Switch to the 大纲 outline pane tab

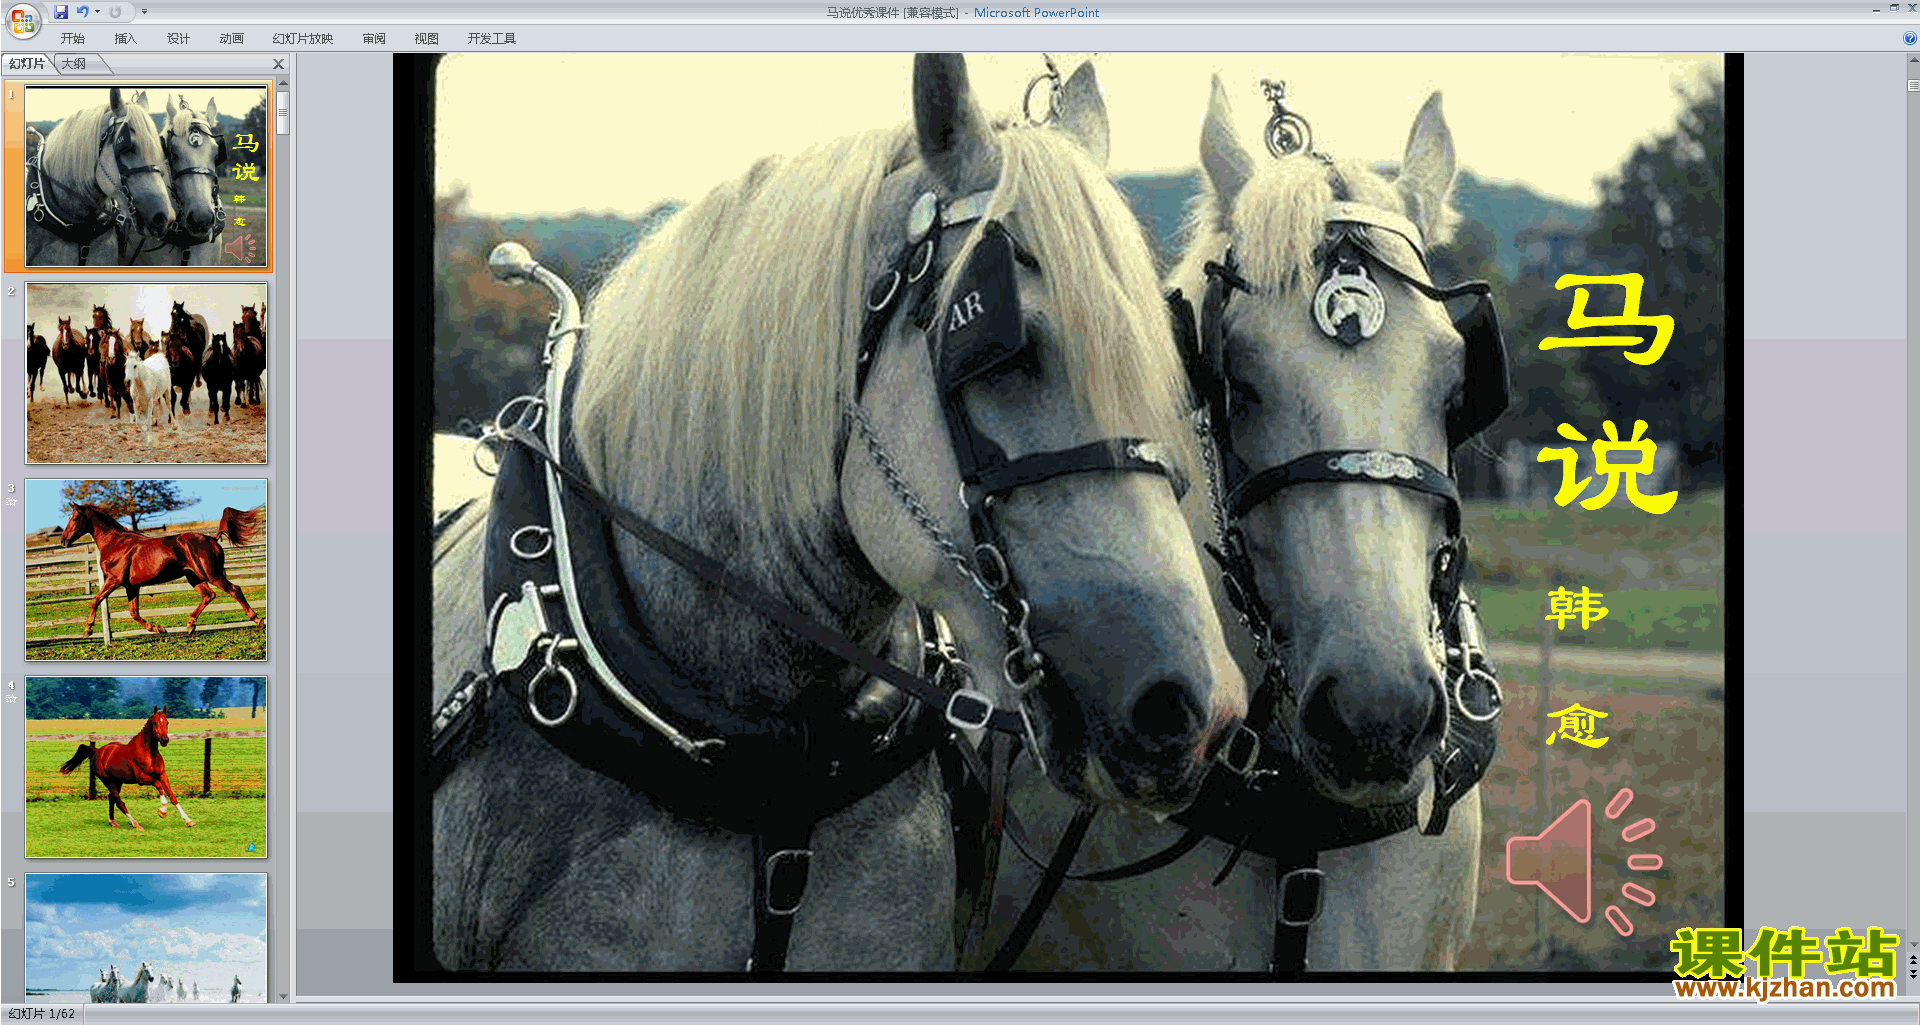pyautogui.click(x=74, y=64)
